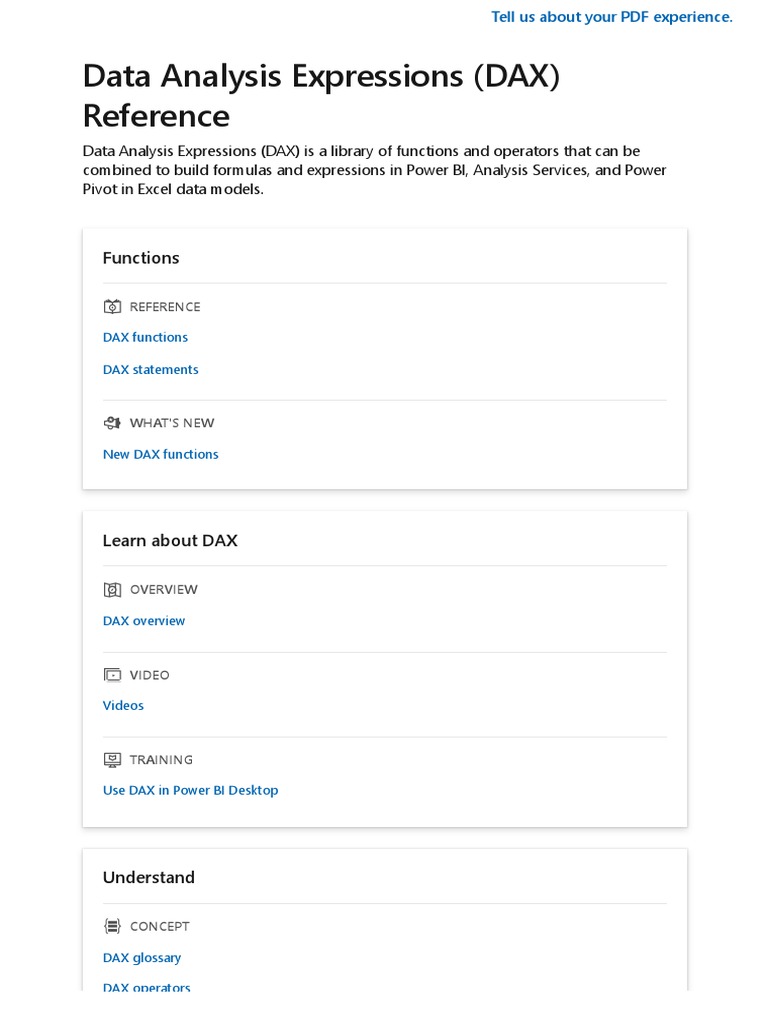768x1024 pixels.
Task: Click the Overview section icon
Action: click(x=112, y=590)
